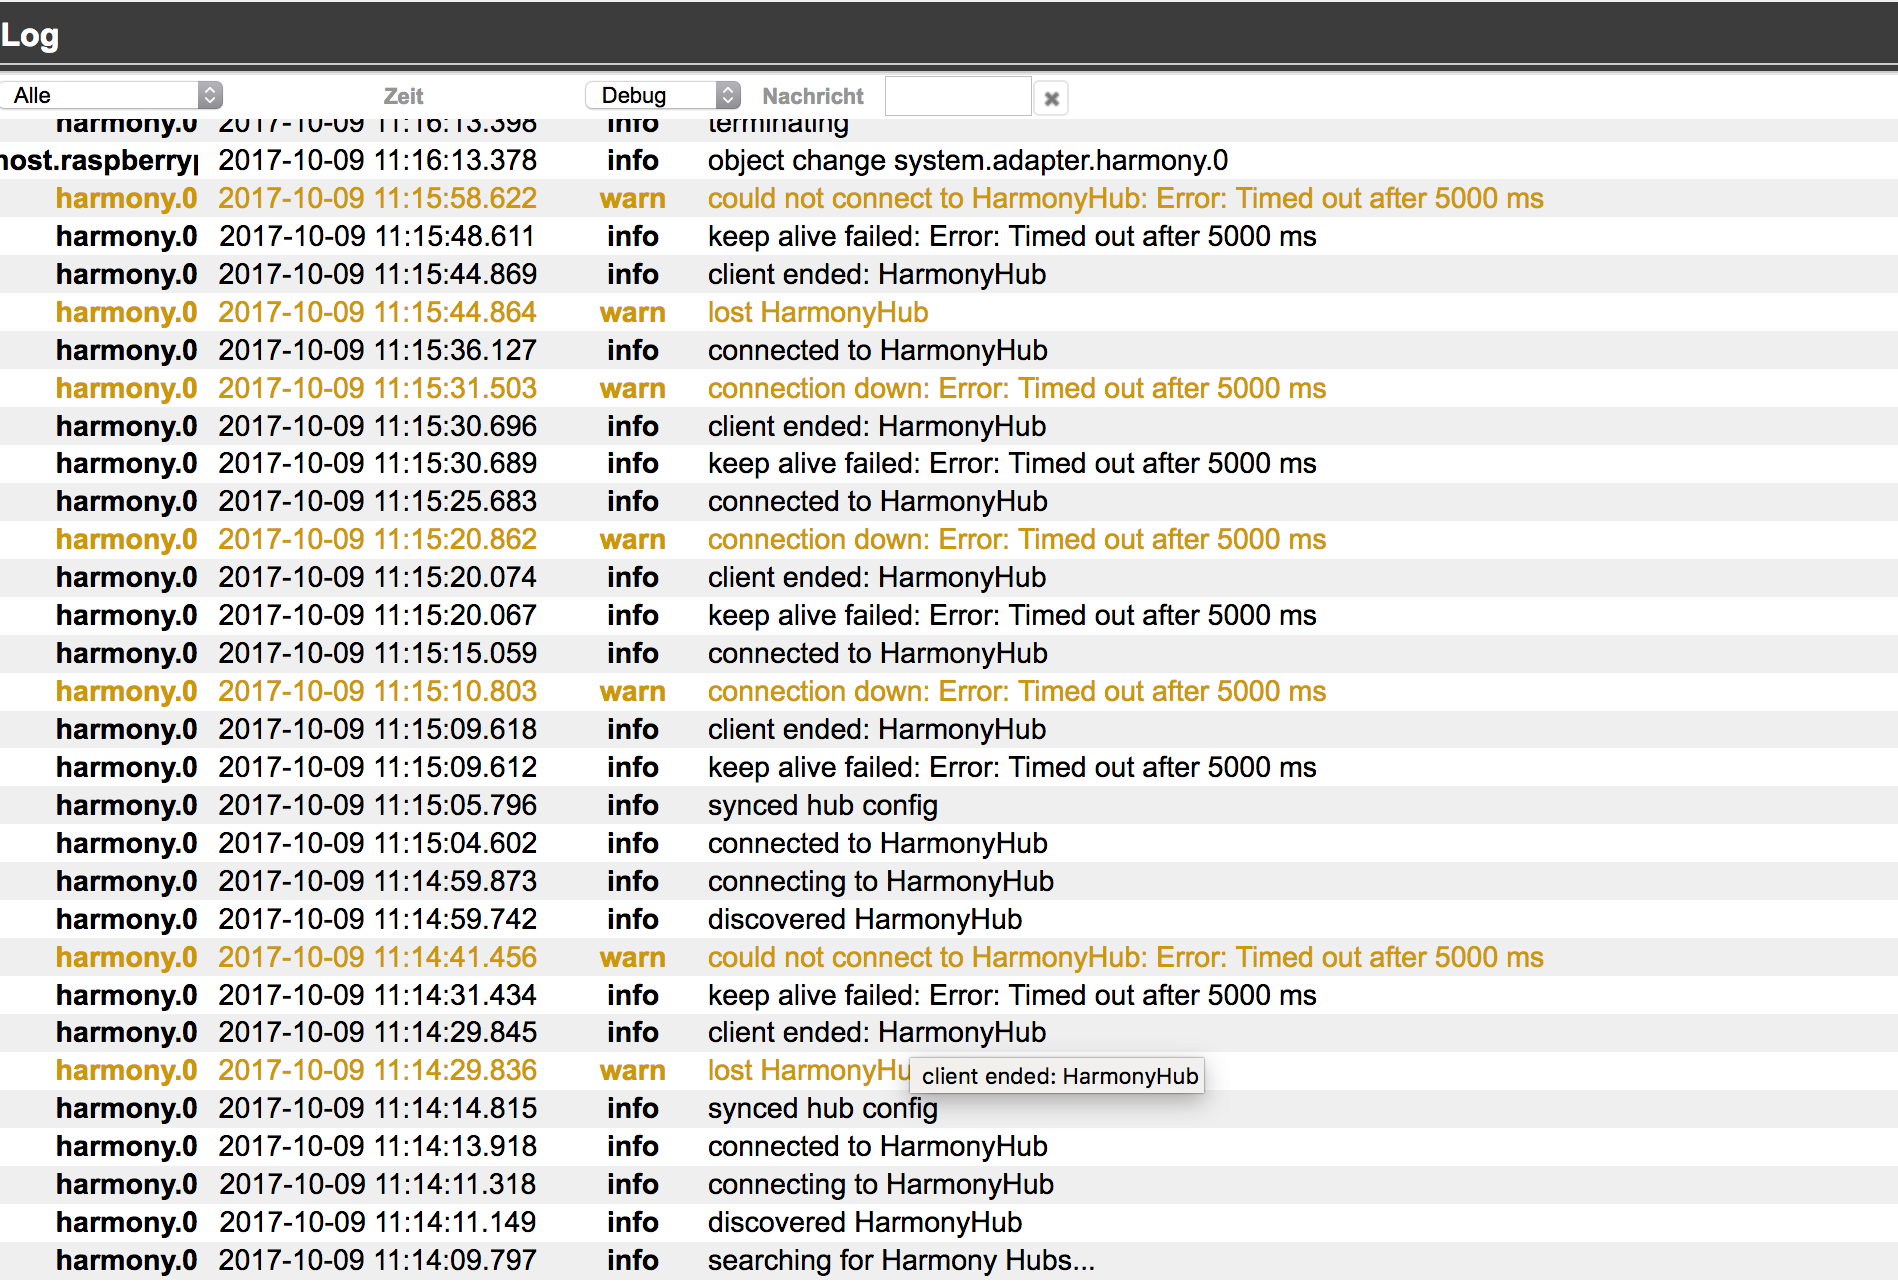Clear the Nachricht filter with the X icon

1051,98
